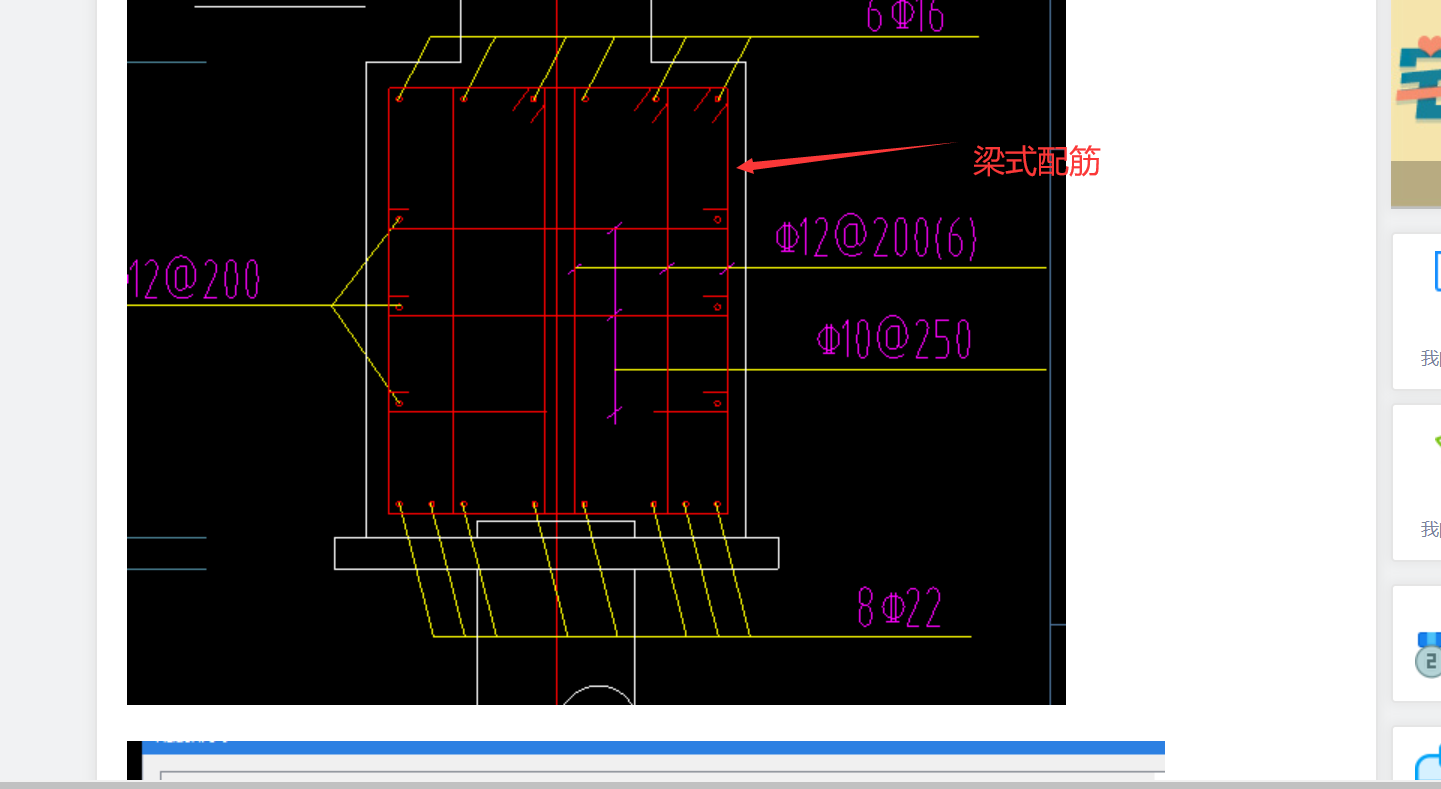
Task: Open the sidebar promotional banner image
Action: pyautogui.click(x=1416, y=103)
